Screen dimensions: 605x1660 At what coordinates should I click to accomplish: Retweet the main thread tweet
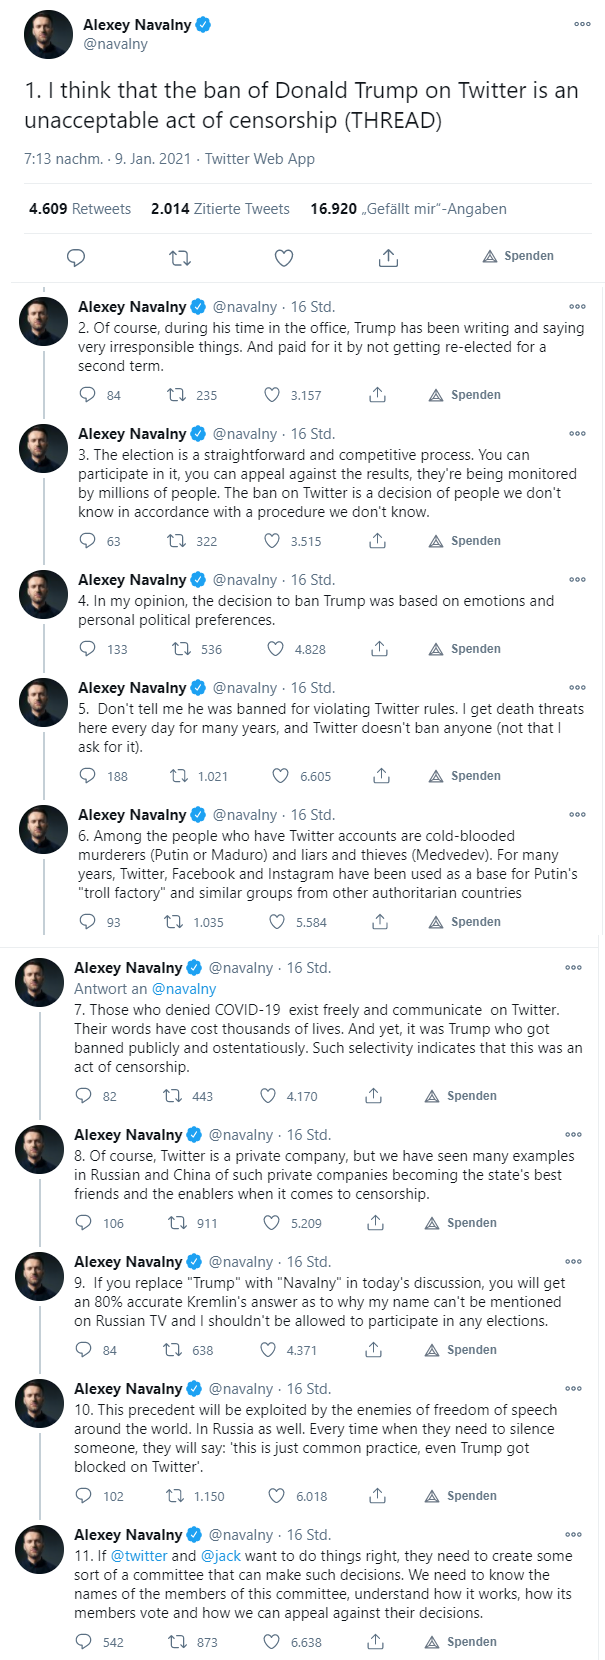pos(180,258)
